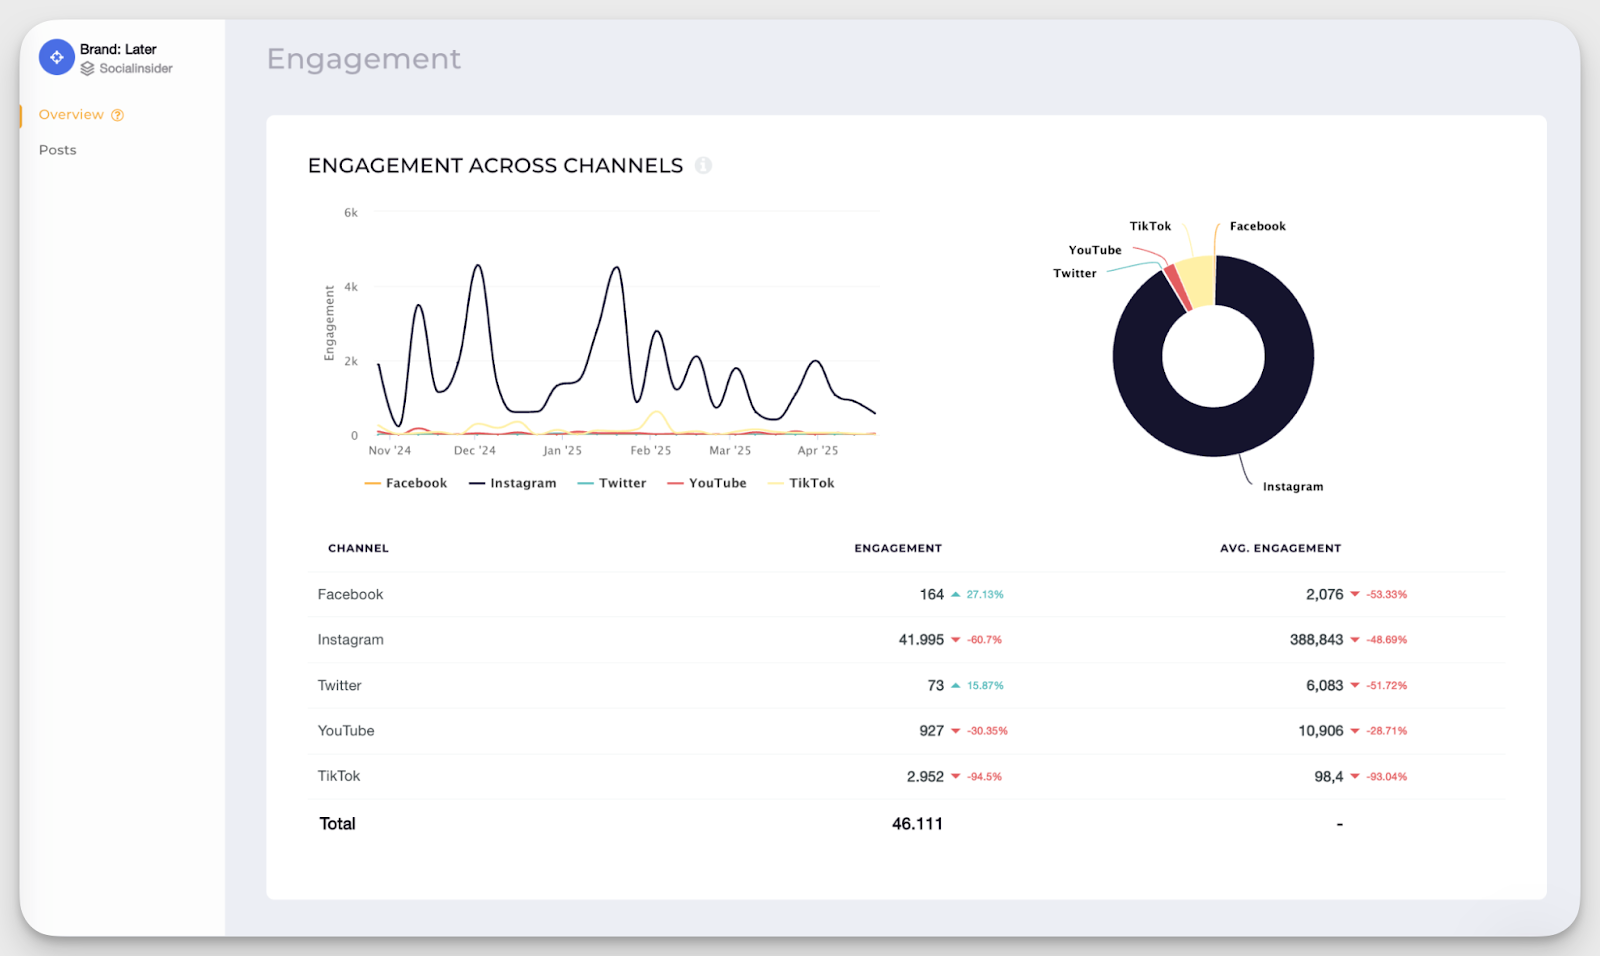Open the help icon next to Overview
Screen dimensions: 1600x956
pyautogui.click(x=118, y=115)
